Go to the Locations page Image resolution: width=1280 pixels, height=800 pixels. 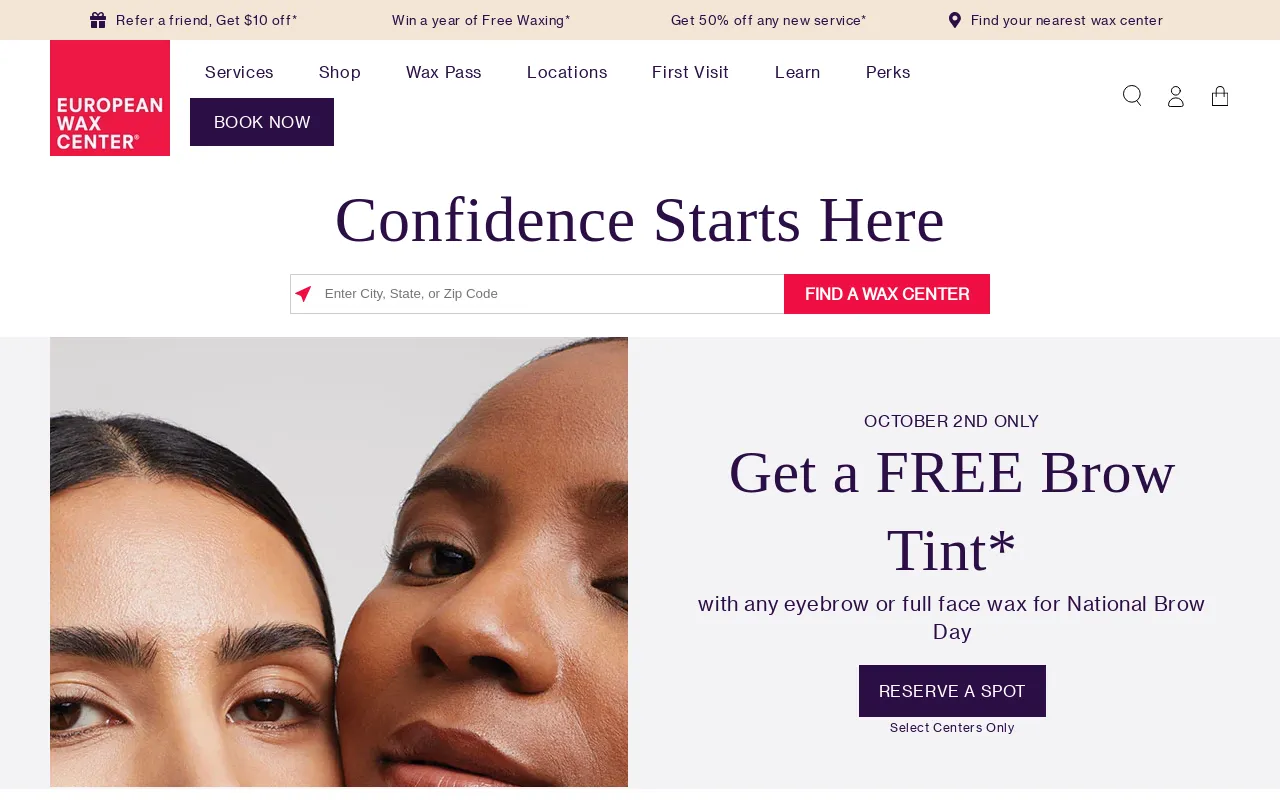coord(567,72)
